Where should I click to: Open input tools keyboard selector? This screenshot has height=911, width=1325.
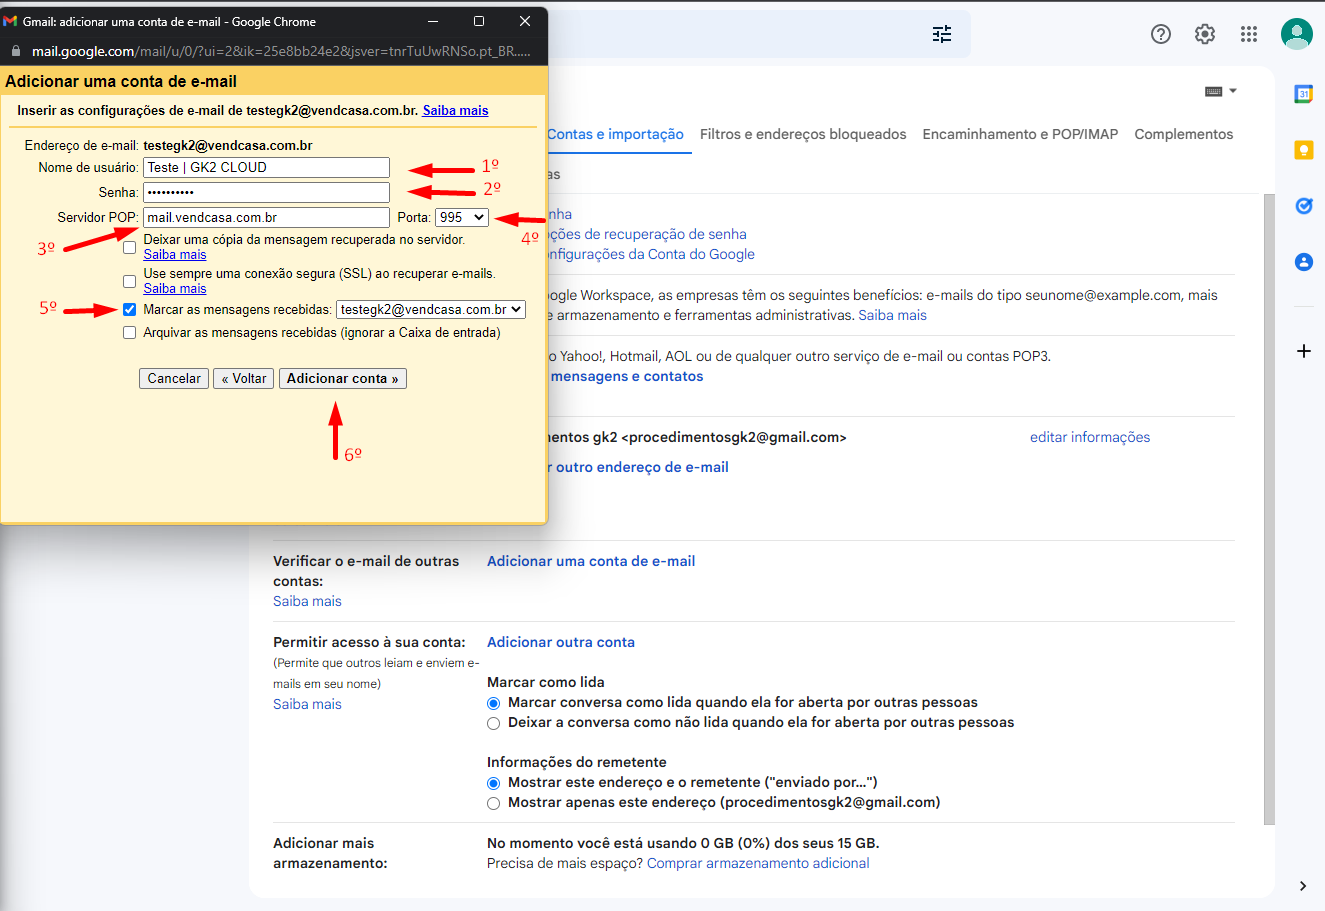tap(1221, 91)
